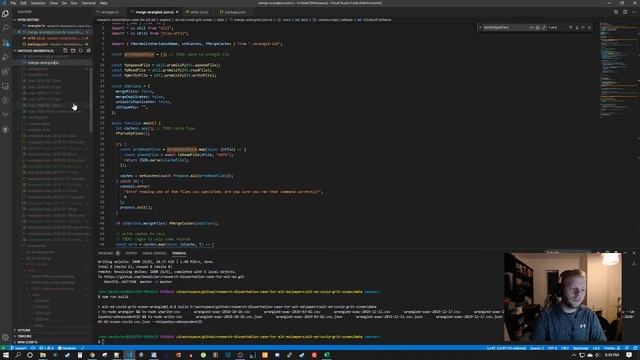The image size is (640, 360).
Task: Open the File menu
Action: tap(13, 3)
